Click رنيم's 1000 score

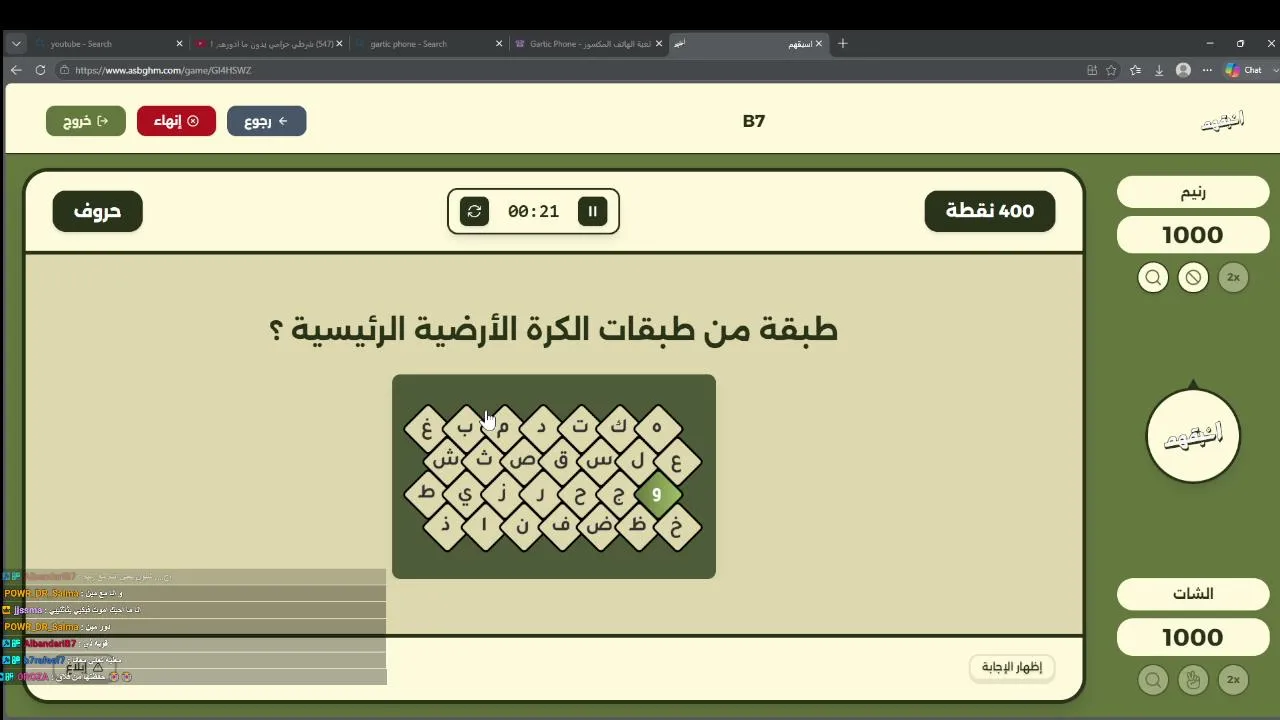pos(1193,235)
